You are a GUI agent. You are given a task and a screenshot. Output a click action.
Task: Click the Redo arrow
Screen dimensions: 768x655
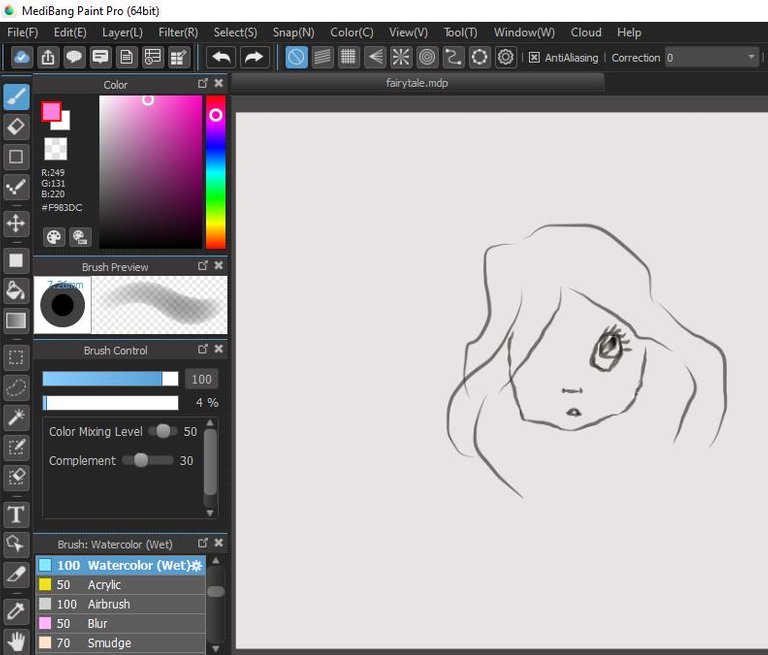(254, 57)
